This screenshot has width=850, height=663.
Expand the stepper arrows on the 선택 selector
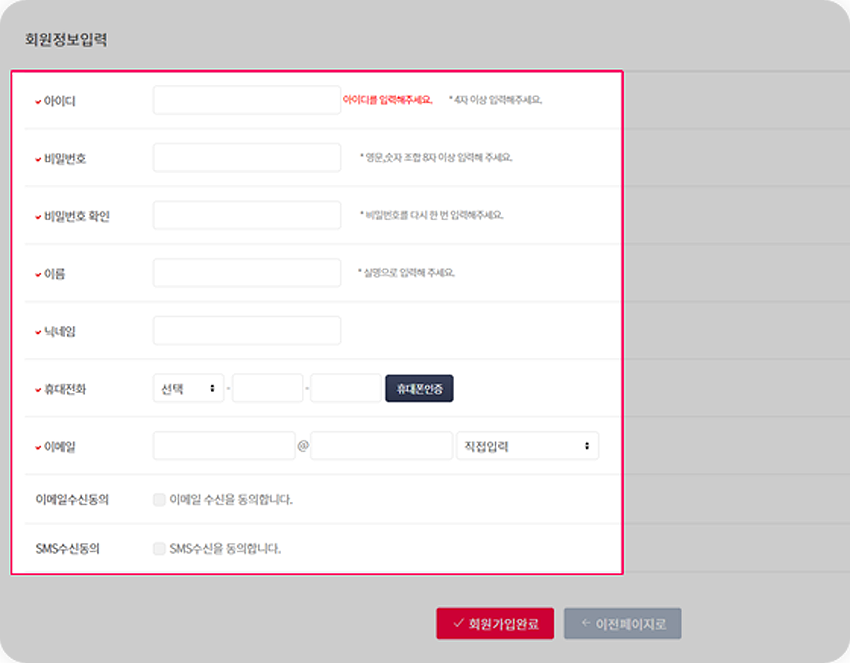click(214, 388)
